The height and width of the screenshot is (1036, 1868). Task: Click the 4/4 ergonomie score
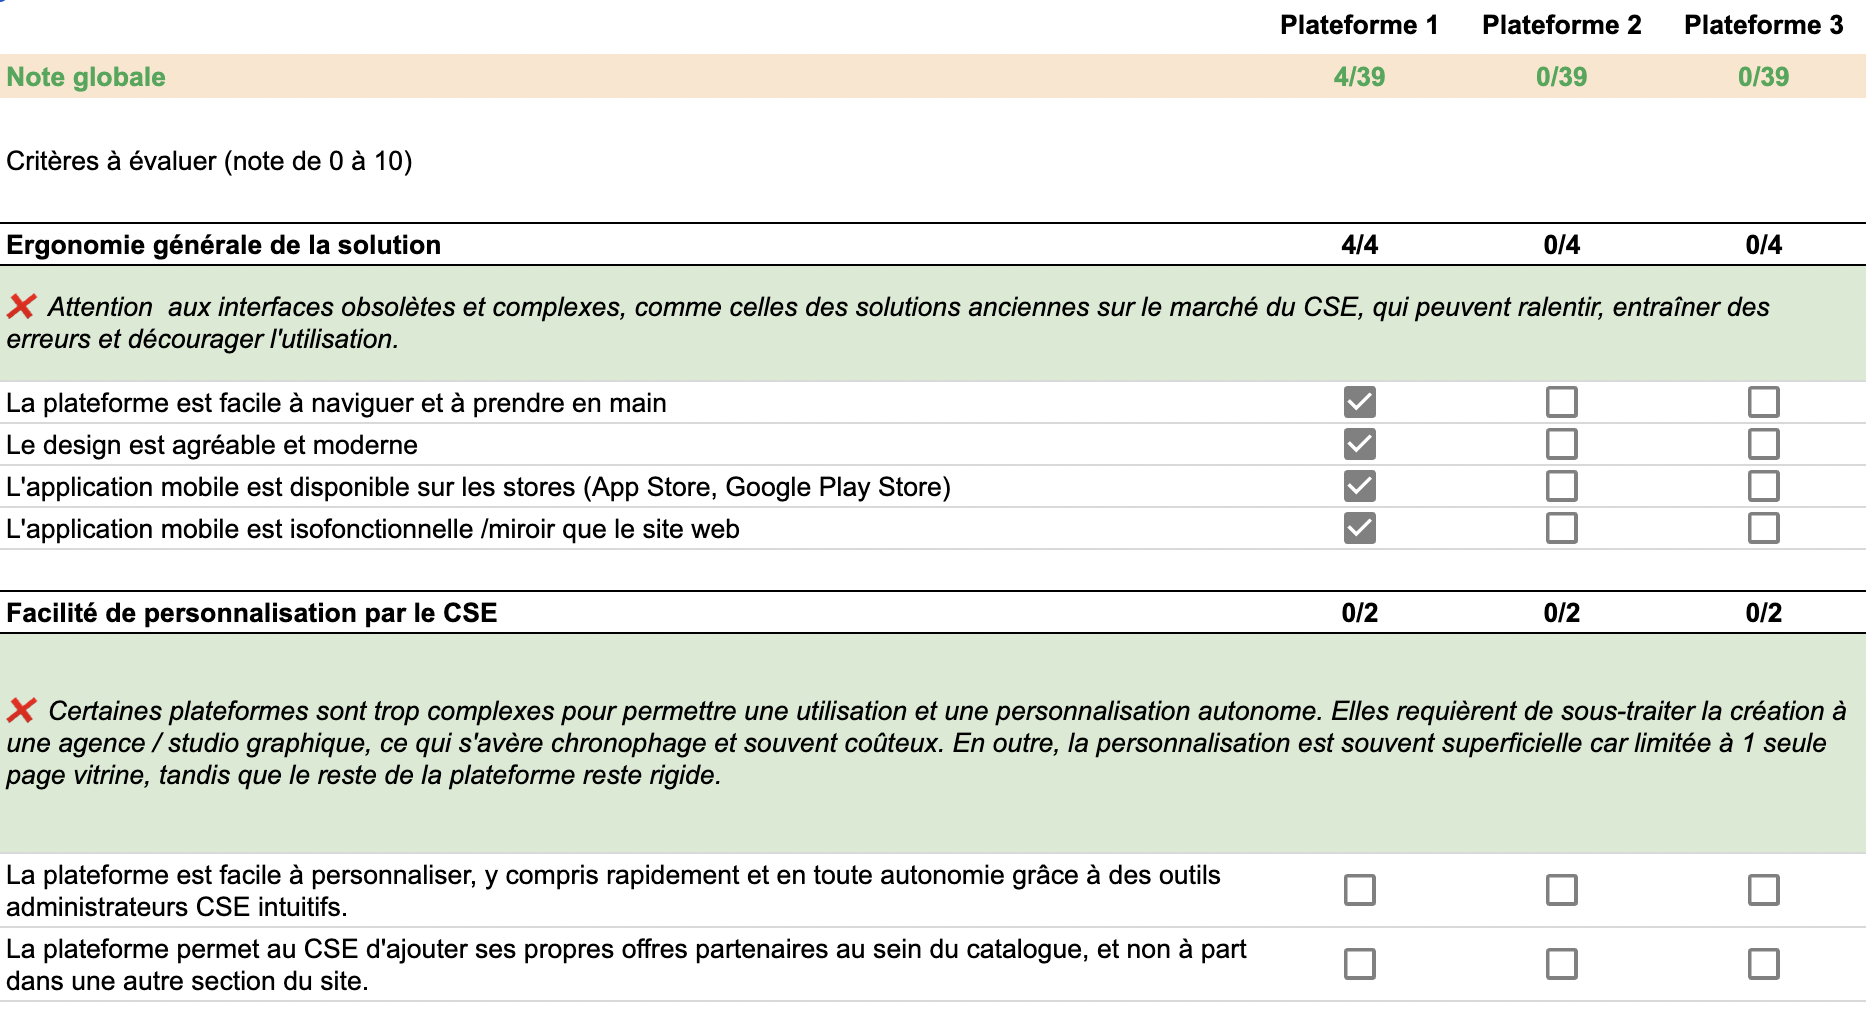(x=1359, y=245)
